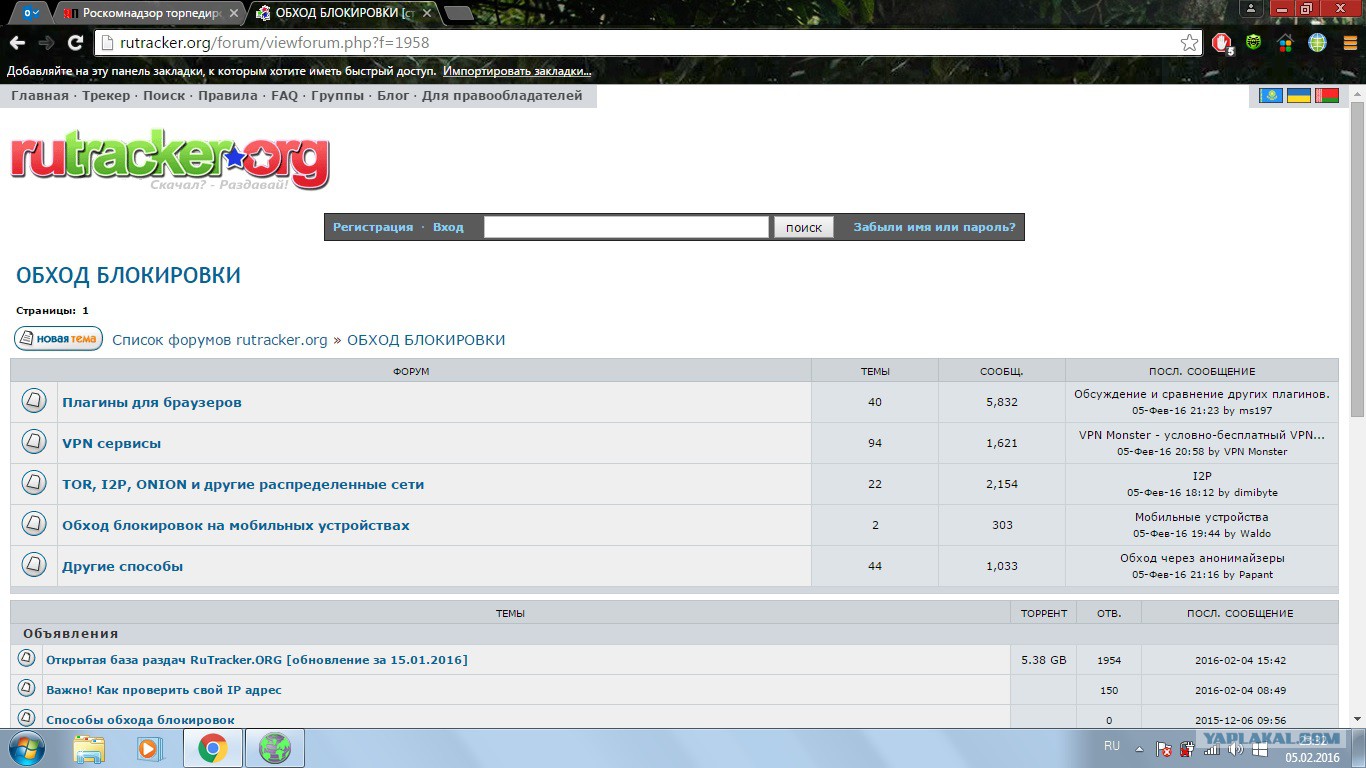The image size is (1366, 768).
Task: Click the rutracker.org logo
Action: pyautogui.click(x=170, y=160)
